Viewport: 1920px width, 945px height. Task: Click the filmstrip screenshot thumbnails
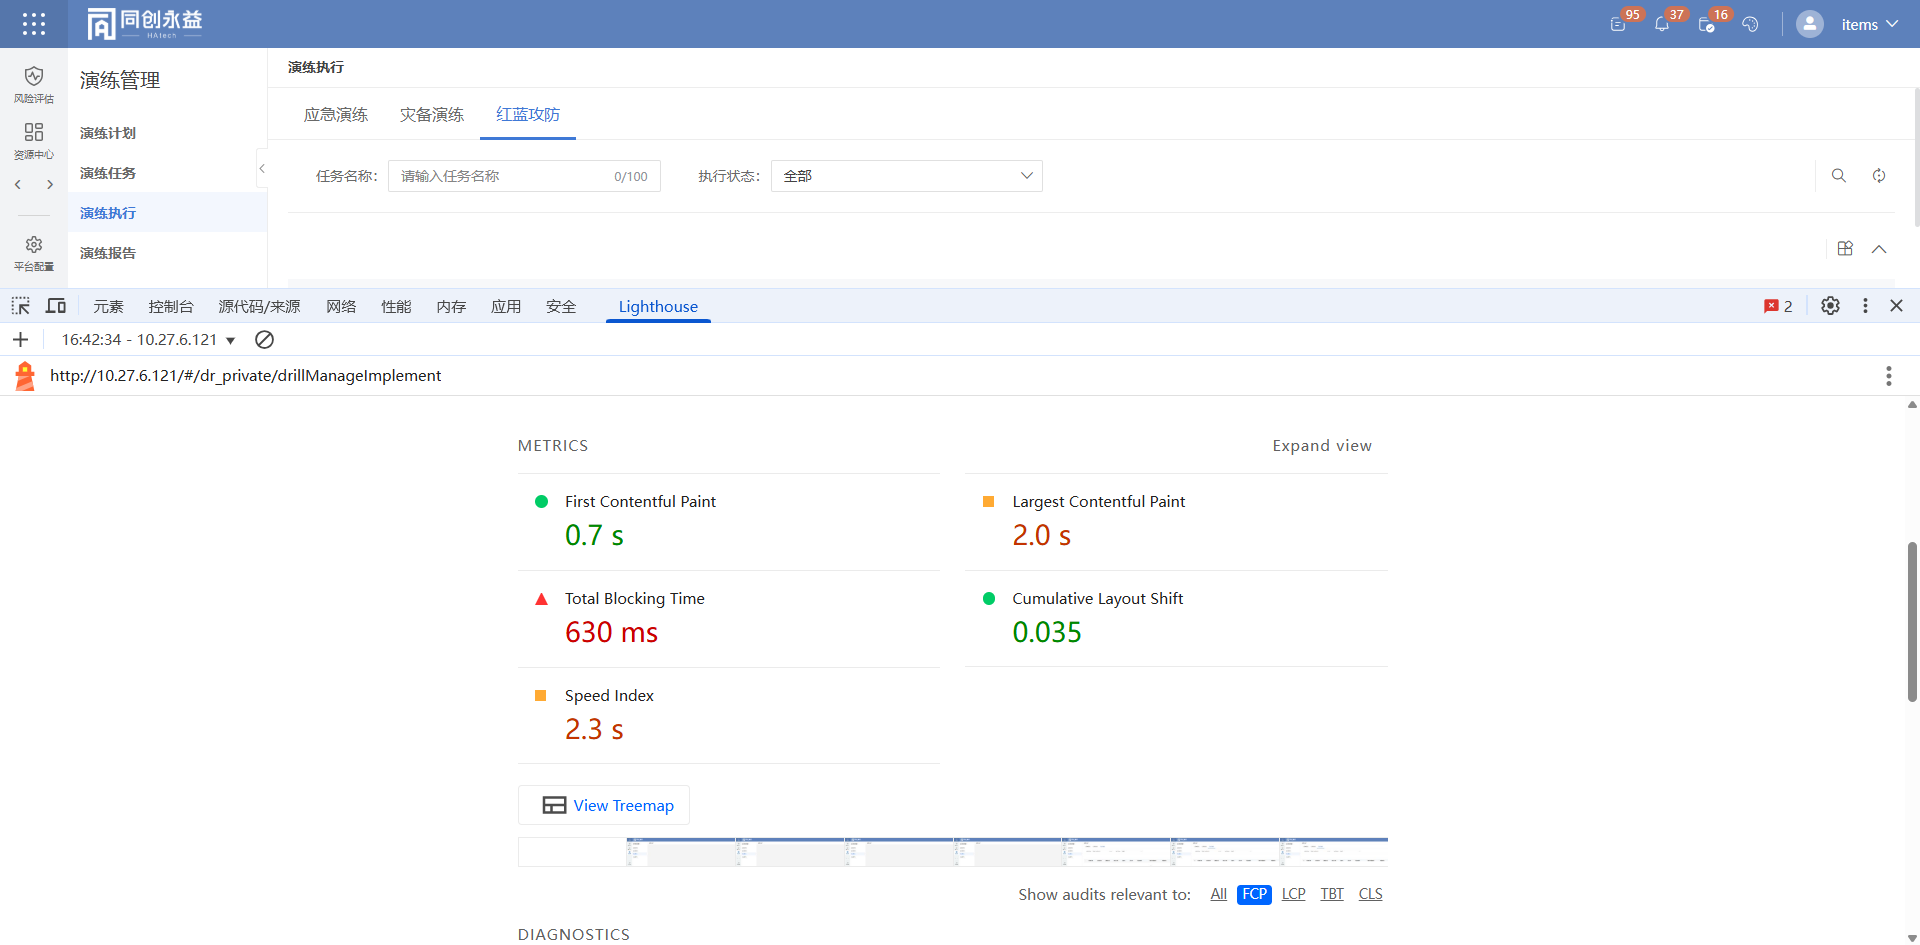click(953, 852)
